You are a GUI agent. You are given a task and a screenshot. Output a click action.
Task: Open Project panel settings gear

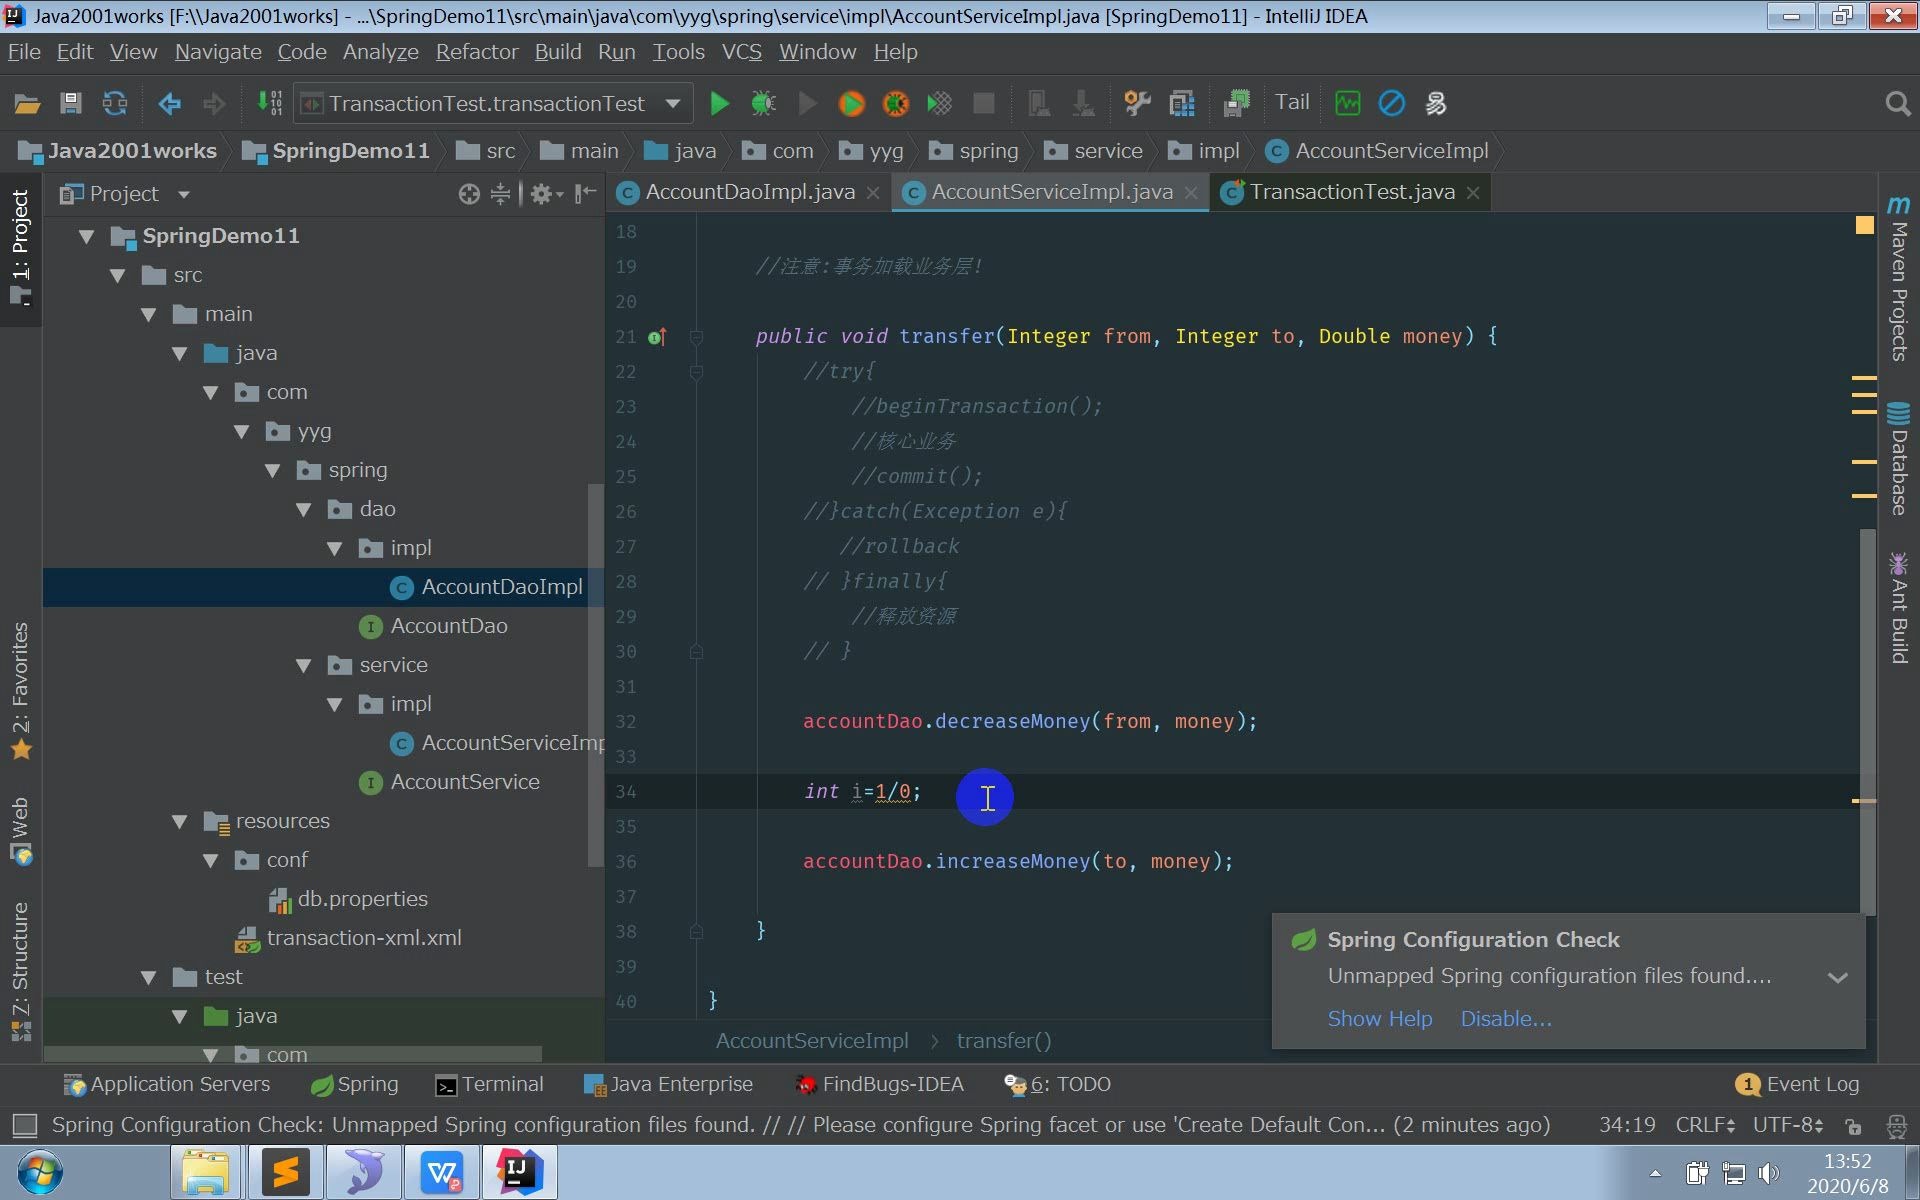[x=541, y=194]
